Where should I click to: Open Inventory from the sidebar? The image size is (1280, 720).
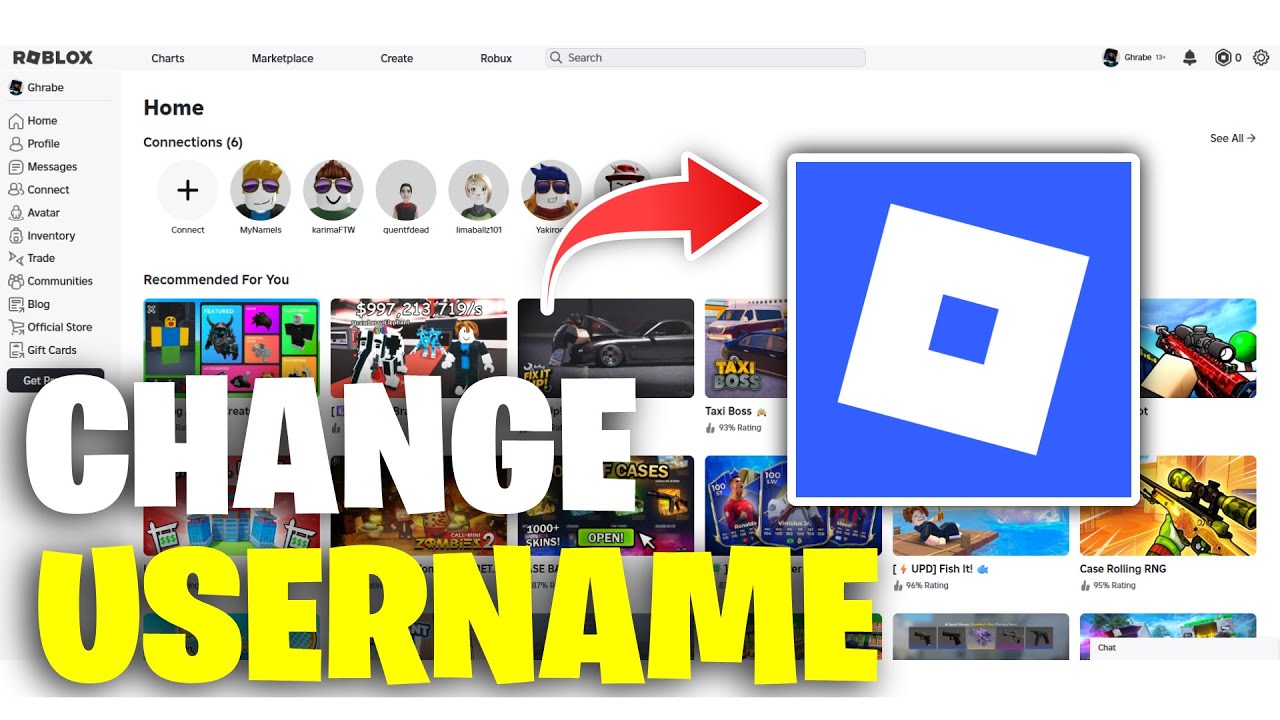[42, 236]
